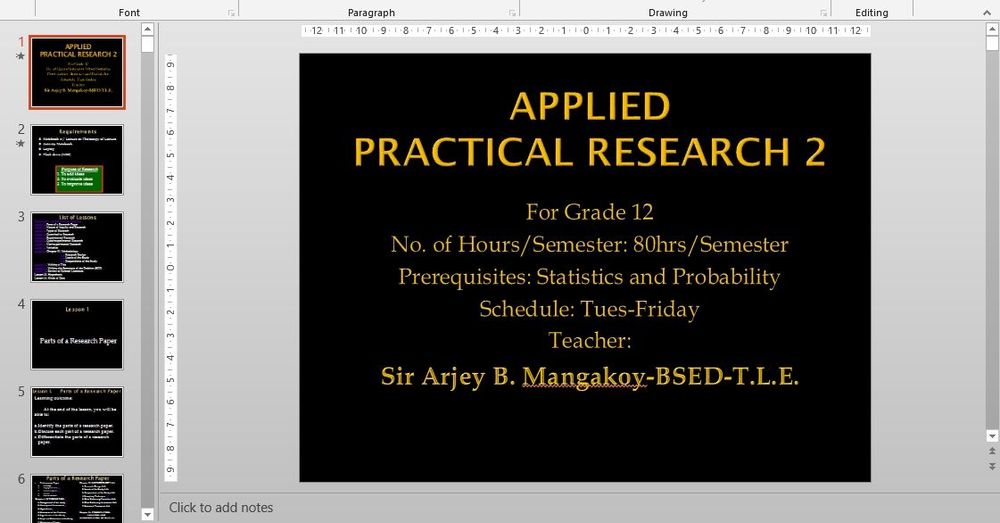The image size is (1000, 523).
Task: Click the animation star beside slide 2
Action: tap(20, 144)
